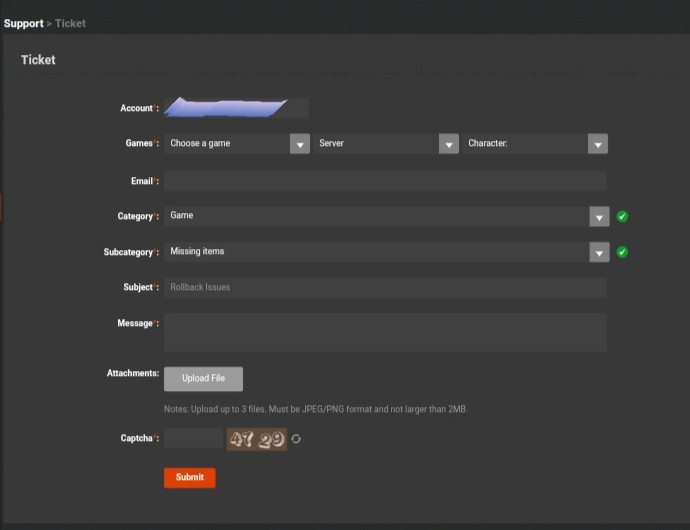Screen dimensions: 690x530
Task: Click the redacted Account field
Action: 235,108
